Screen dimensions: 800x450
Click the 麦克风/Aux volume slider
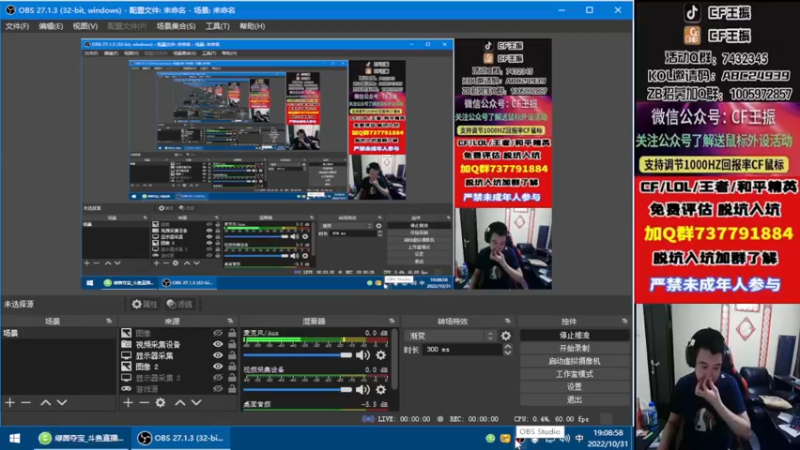(297, 355)
